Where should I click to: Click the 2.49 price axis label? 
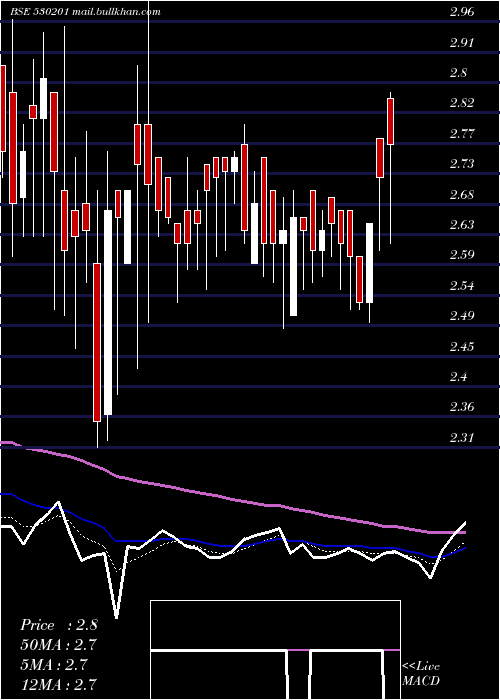click(x=462, y=316)
